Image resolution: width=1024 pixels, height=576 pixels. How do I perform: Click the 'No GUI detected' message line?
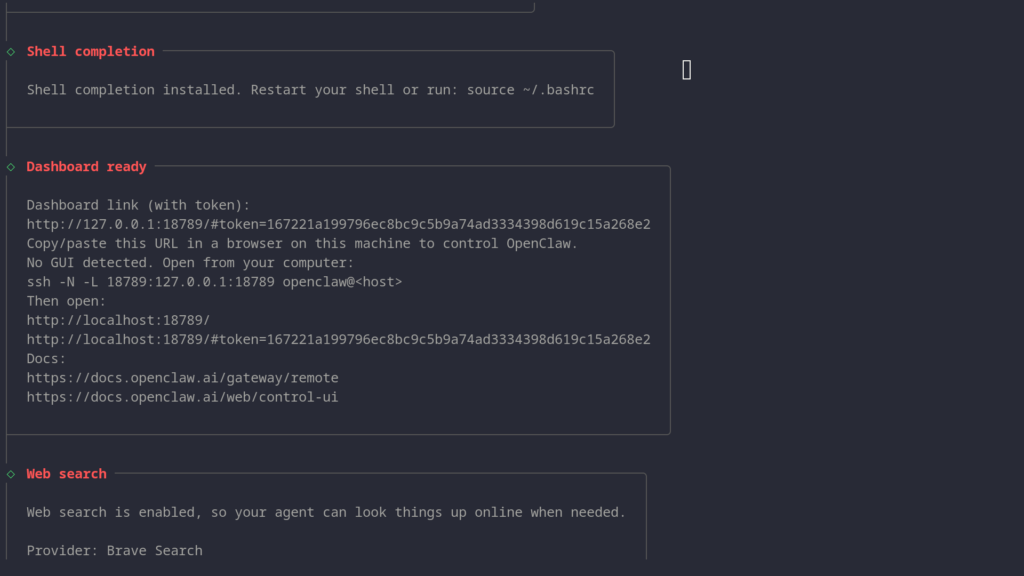190,263
